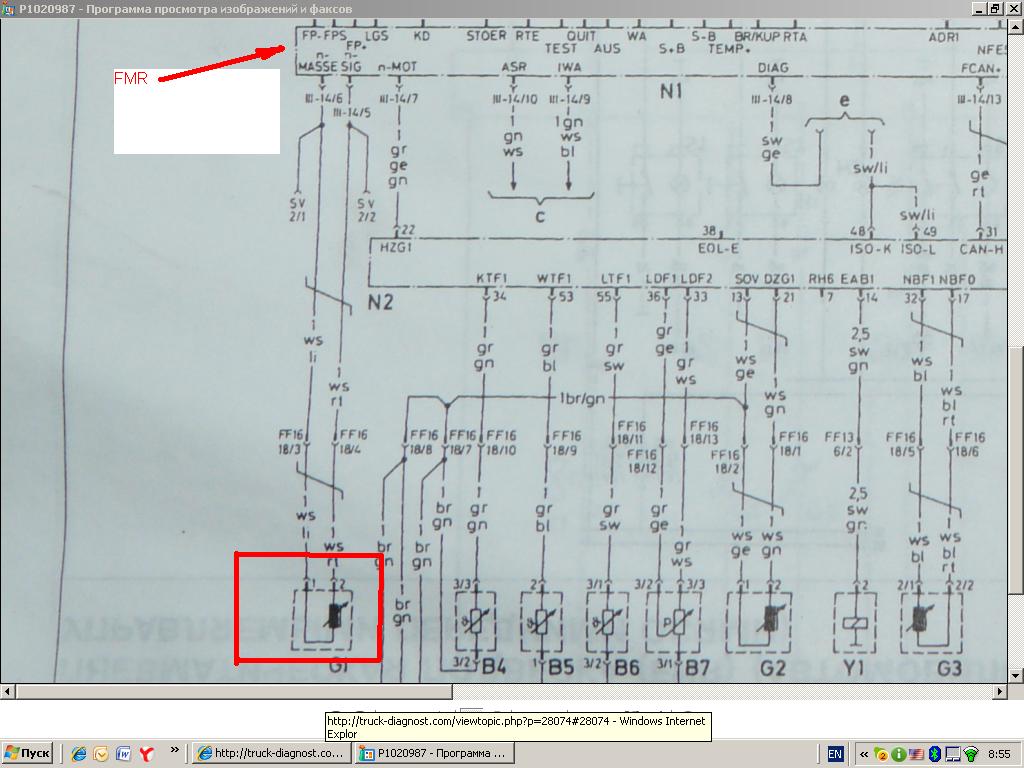Click the 'Y1' component label
This screenshot has height=768, width=1024.
854,668
